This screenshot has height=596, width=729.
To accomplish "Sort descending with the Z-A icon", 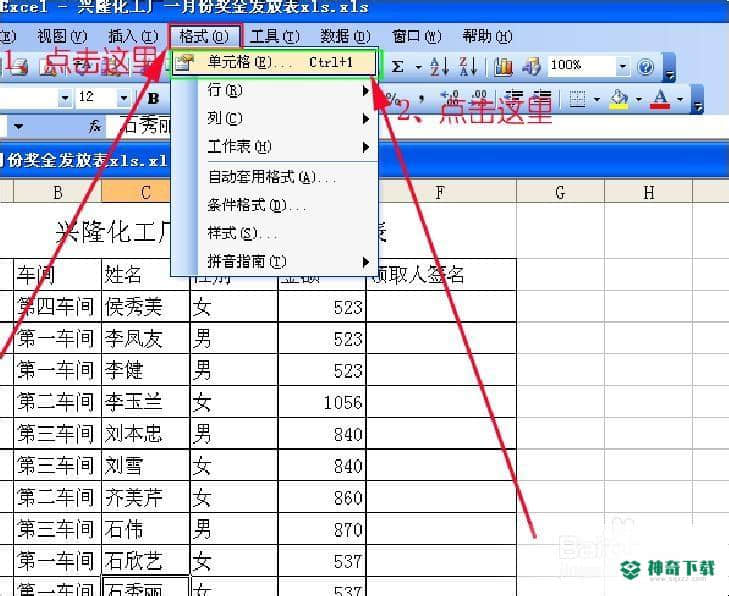I will pyautogui.click(x=468, y=66).
